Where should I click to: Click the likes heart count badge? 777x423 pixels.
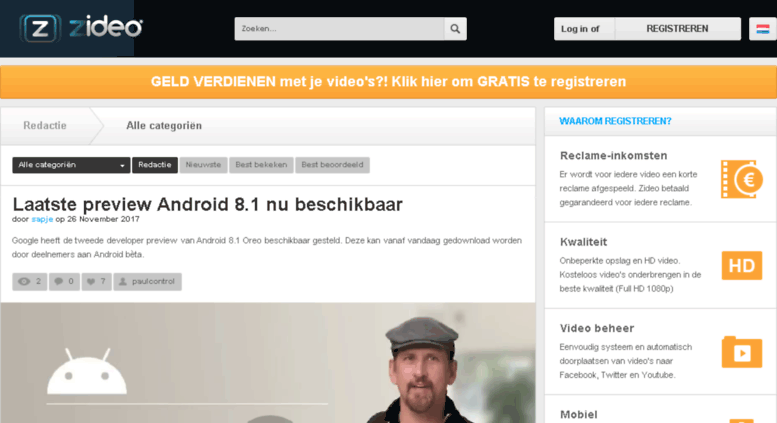tap(97, 282)
